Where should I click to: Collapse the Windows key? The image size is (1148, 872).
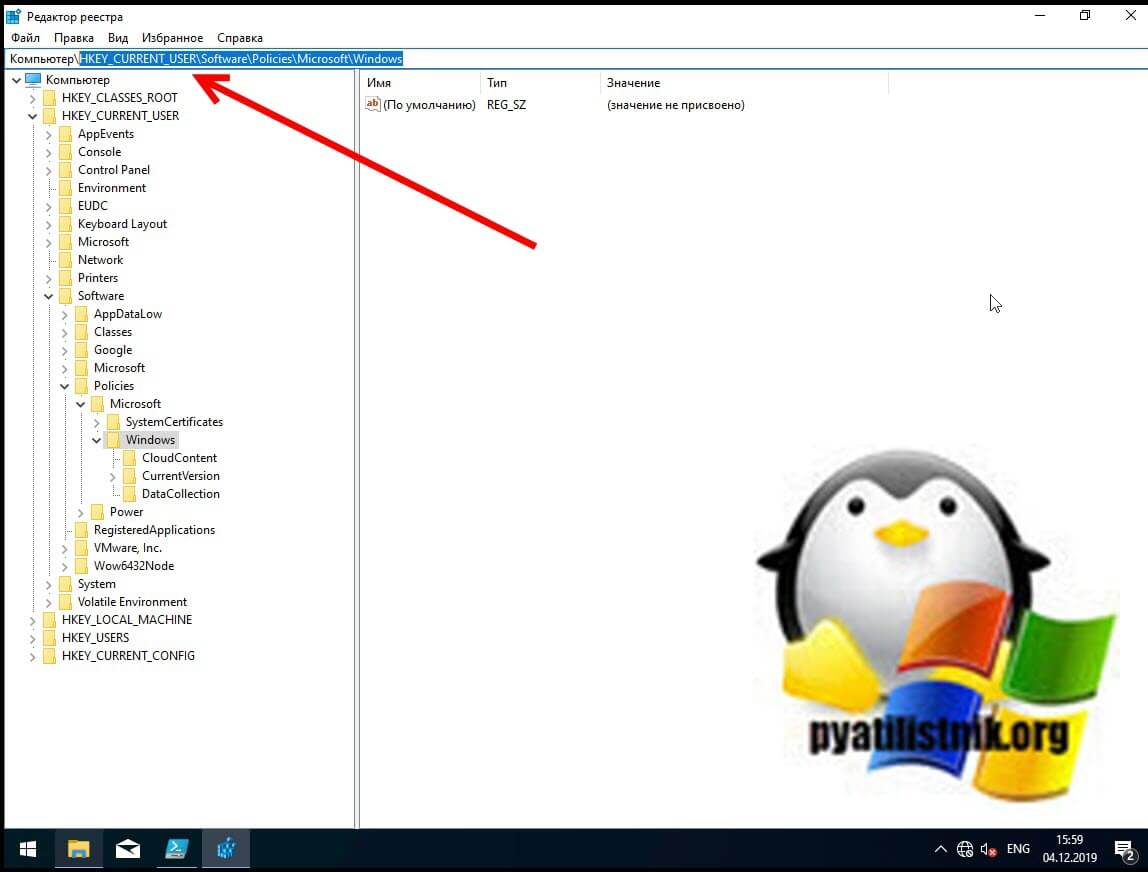pos(97,440)
